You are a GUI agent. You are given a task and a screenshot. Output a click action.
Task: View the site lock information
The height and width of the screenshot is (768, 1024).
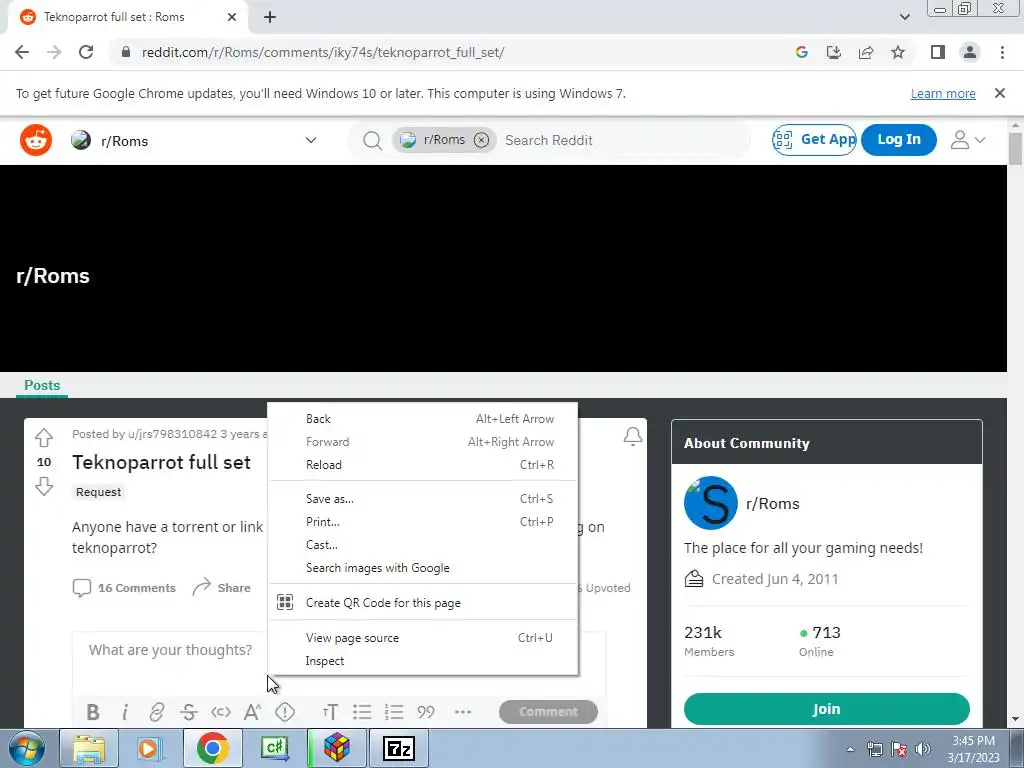[x=126, y=52]
